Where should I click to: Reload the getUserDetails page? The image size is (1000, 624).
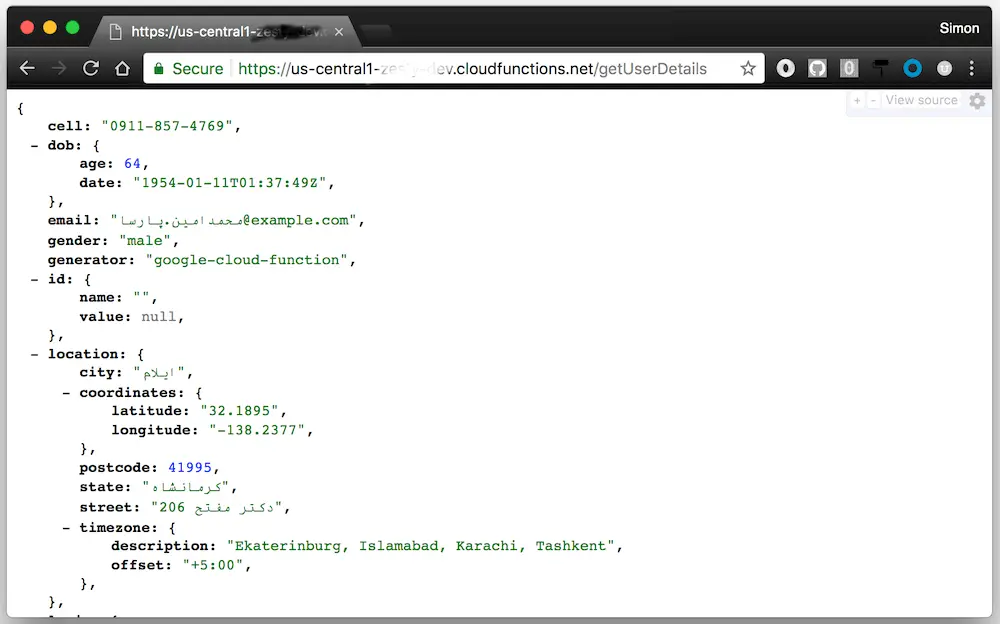91,68
